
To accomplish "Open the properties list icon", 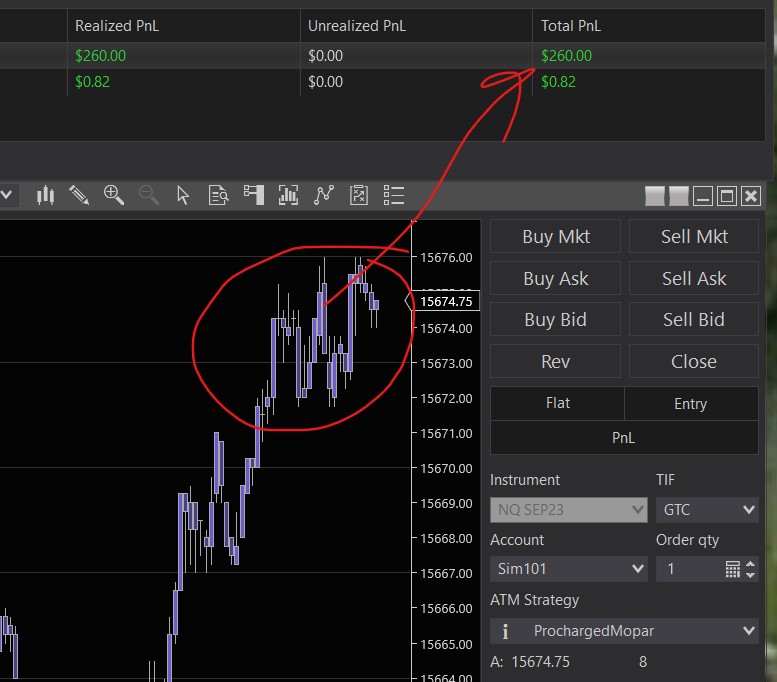I will 394,195.
